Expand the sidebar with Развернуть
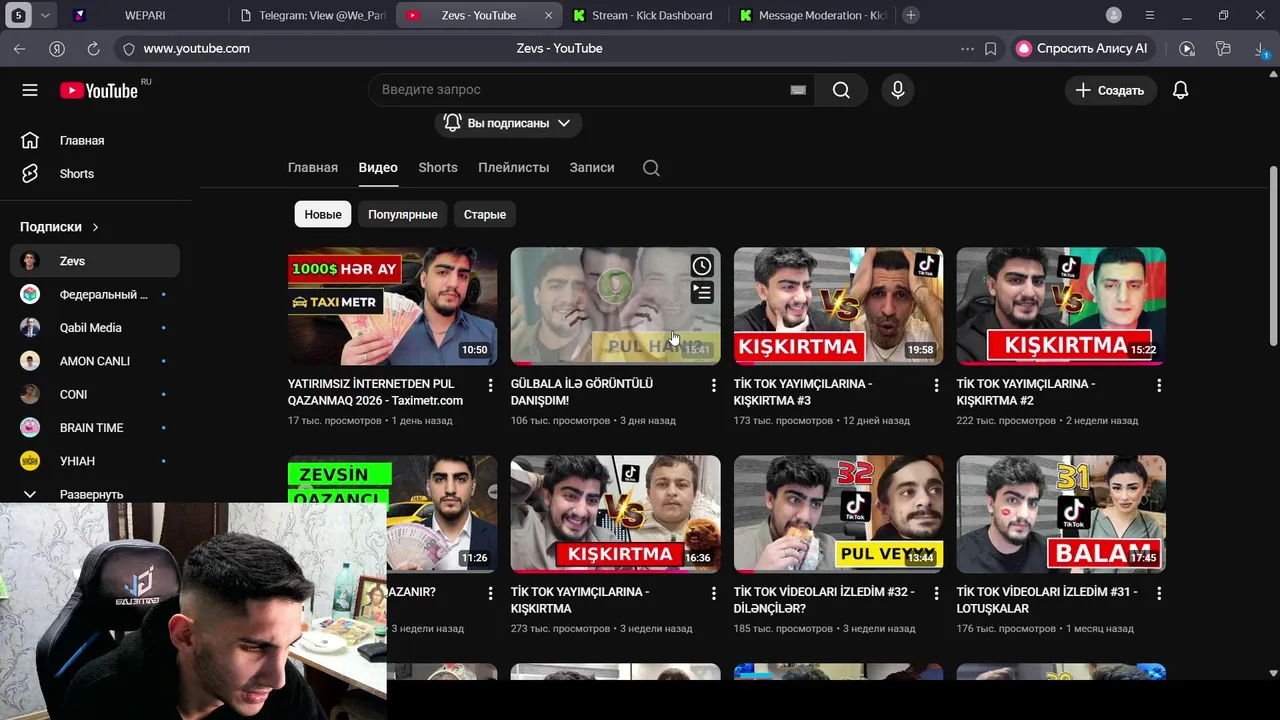The width and height of the screenshot is (1280, 720). pyautogui.click(x=91, y=494)
